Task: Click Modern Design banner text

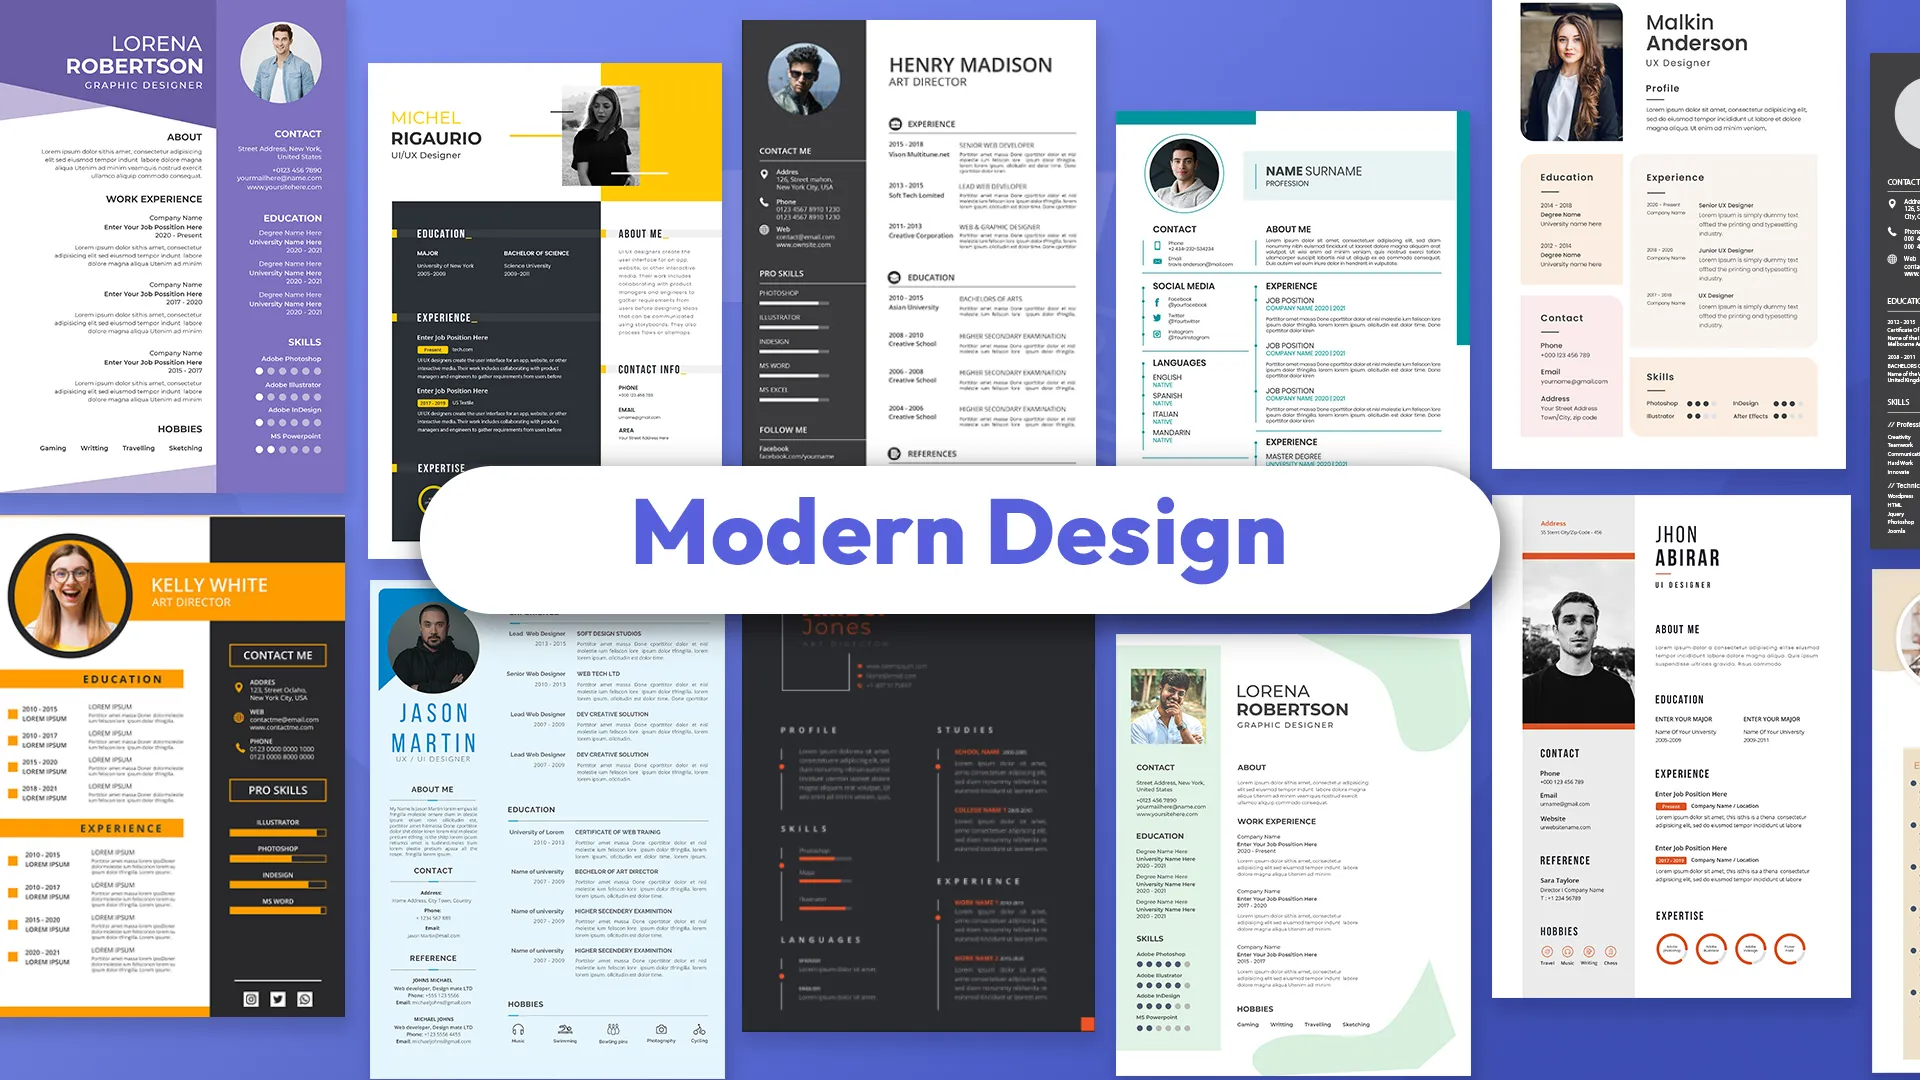Action: (x=959, y=539)
